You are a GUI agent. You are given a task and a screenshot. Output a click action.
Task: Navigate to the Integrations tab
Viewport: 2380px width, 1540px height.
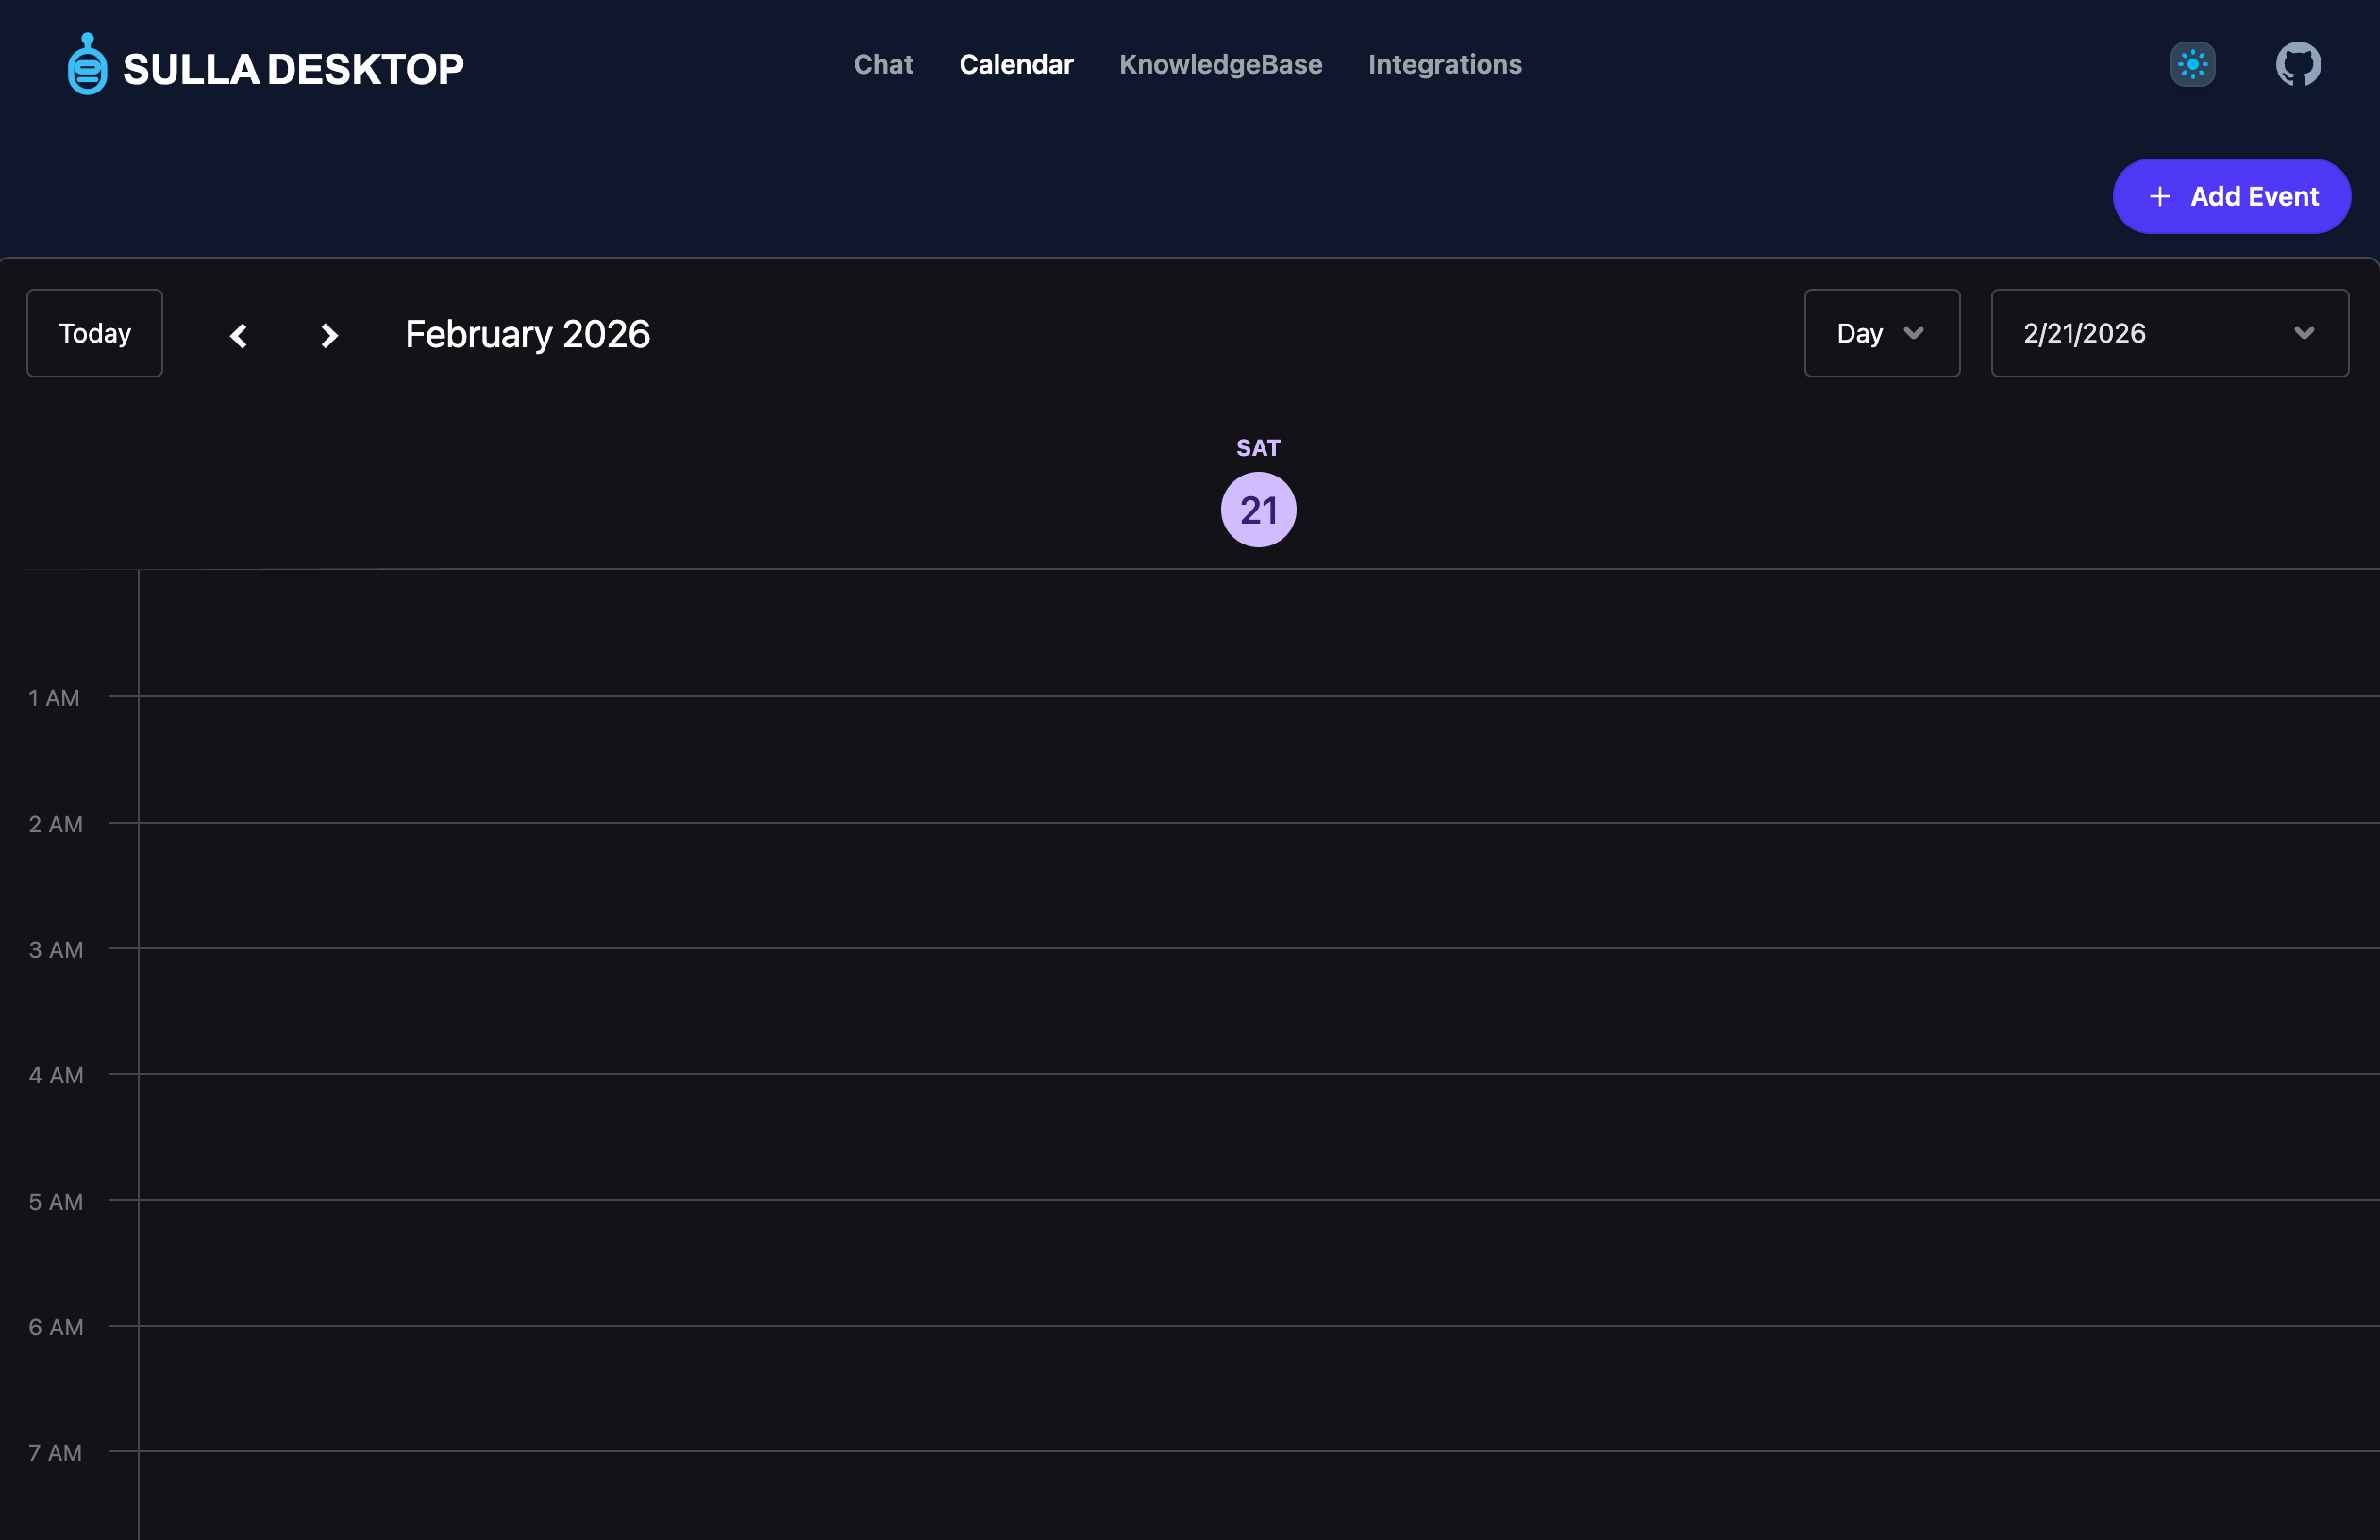1444,65
